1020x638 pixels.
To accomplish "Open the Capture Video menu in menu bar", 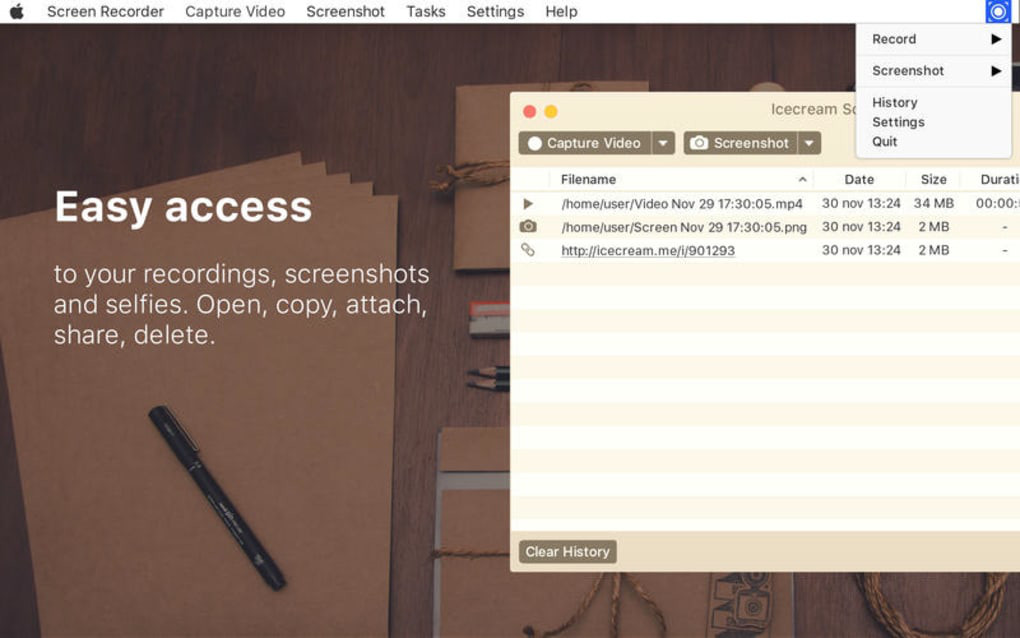I will click(235, 11).
